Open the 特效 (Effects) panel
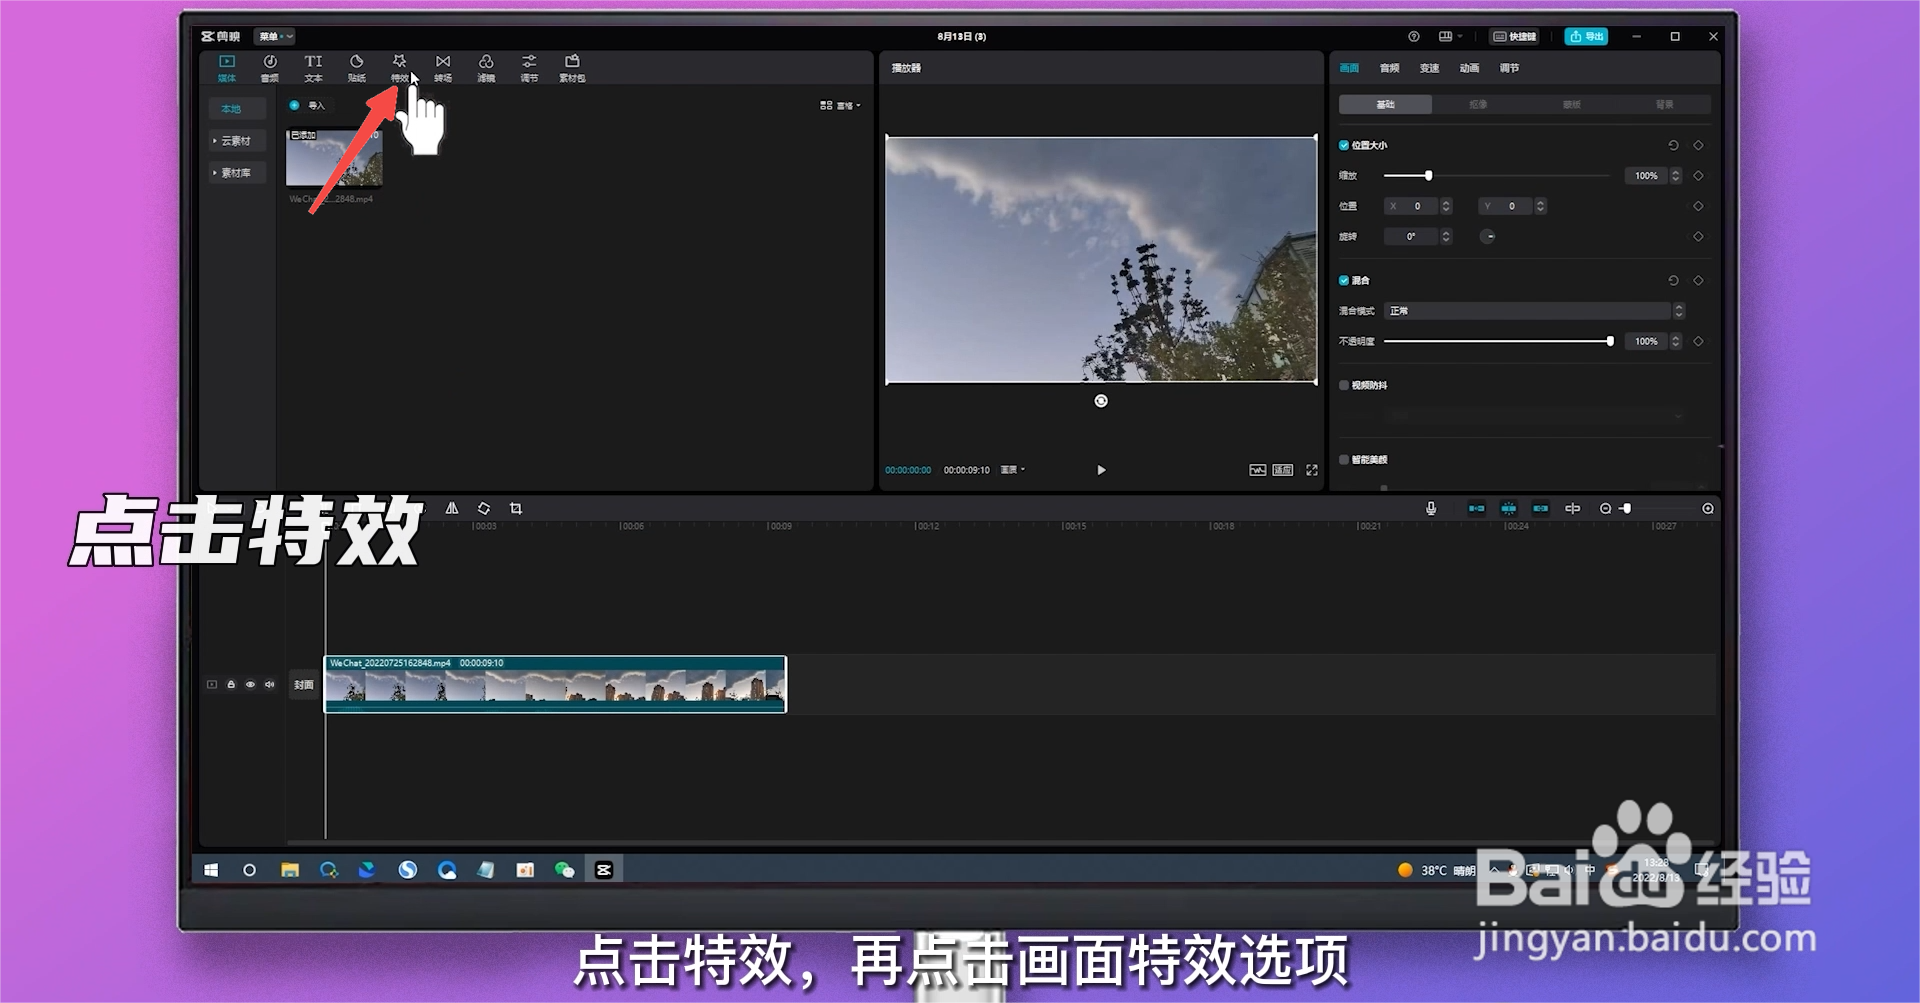The height and width of the screenshot is (1003, 1920). pyautogui.click(x=399, y=67)
